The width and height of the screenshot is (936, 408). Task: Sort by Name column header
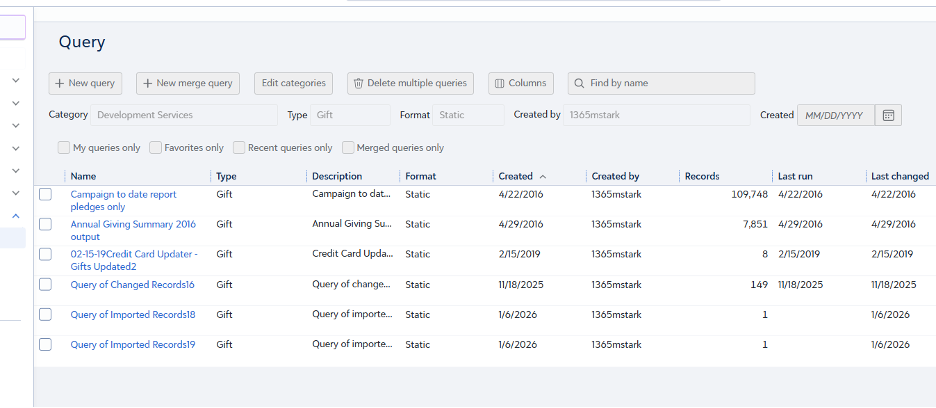[83, 176]
